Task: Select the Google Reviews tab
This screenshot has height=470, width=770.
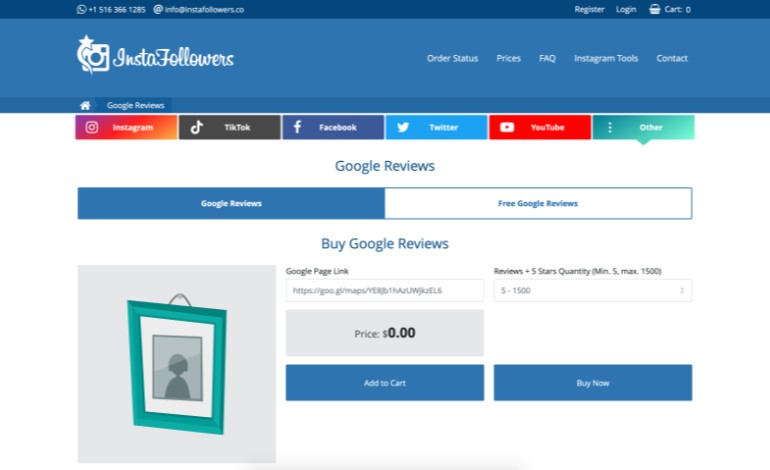Action: pyautogui.click(x=231, y=203)
